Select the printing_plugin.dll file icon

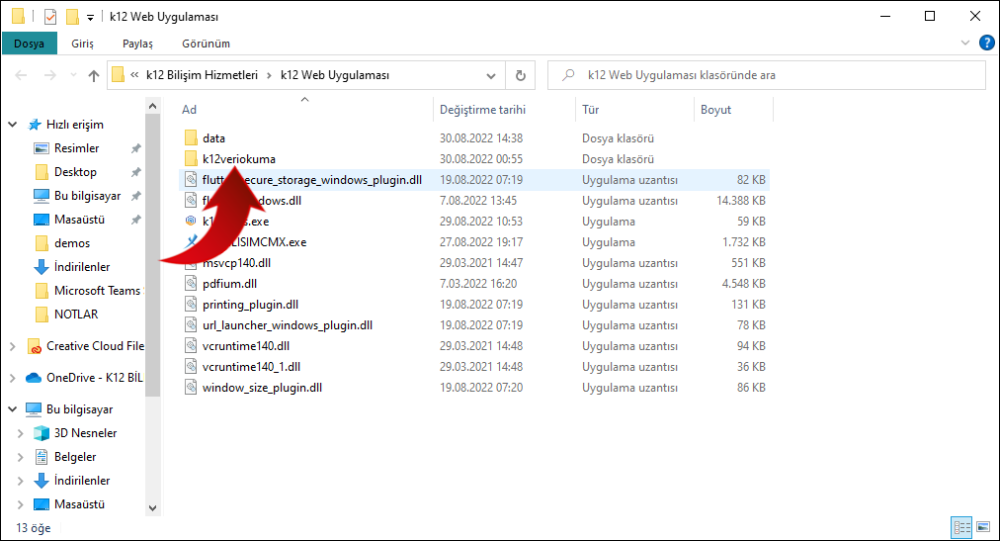pos(191,304)
